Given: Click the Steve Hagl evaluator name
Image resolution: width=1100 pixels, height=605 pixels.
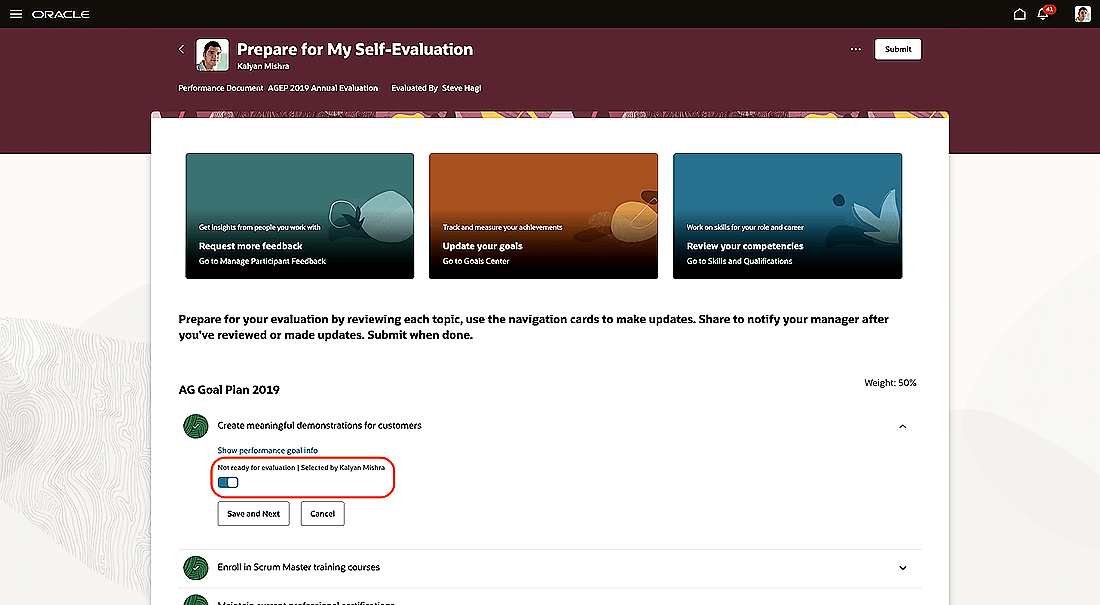Looking at the screenshot, I should (462, 88).
